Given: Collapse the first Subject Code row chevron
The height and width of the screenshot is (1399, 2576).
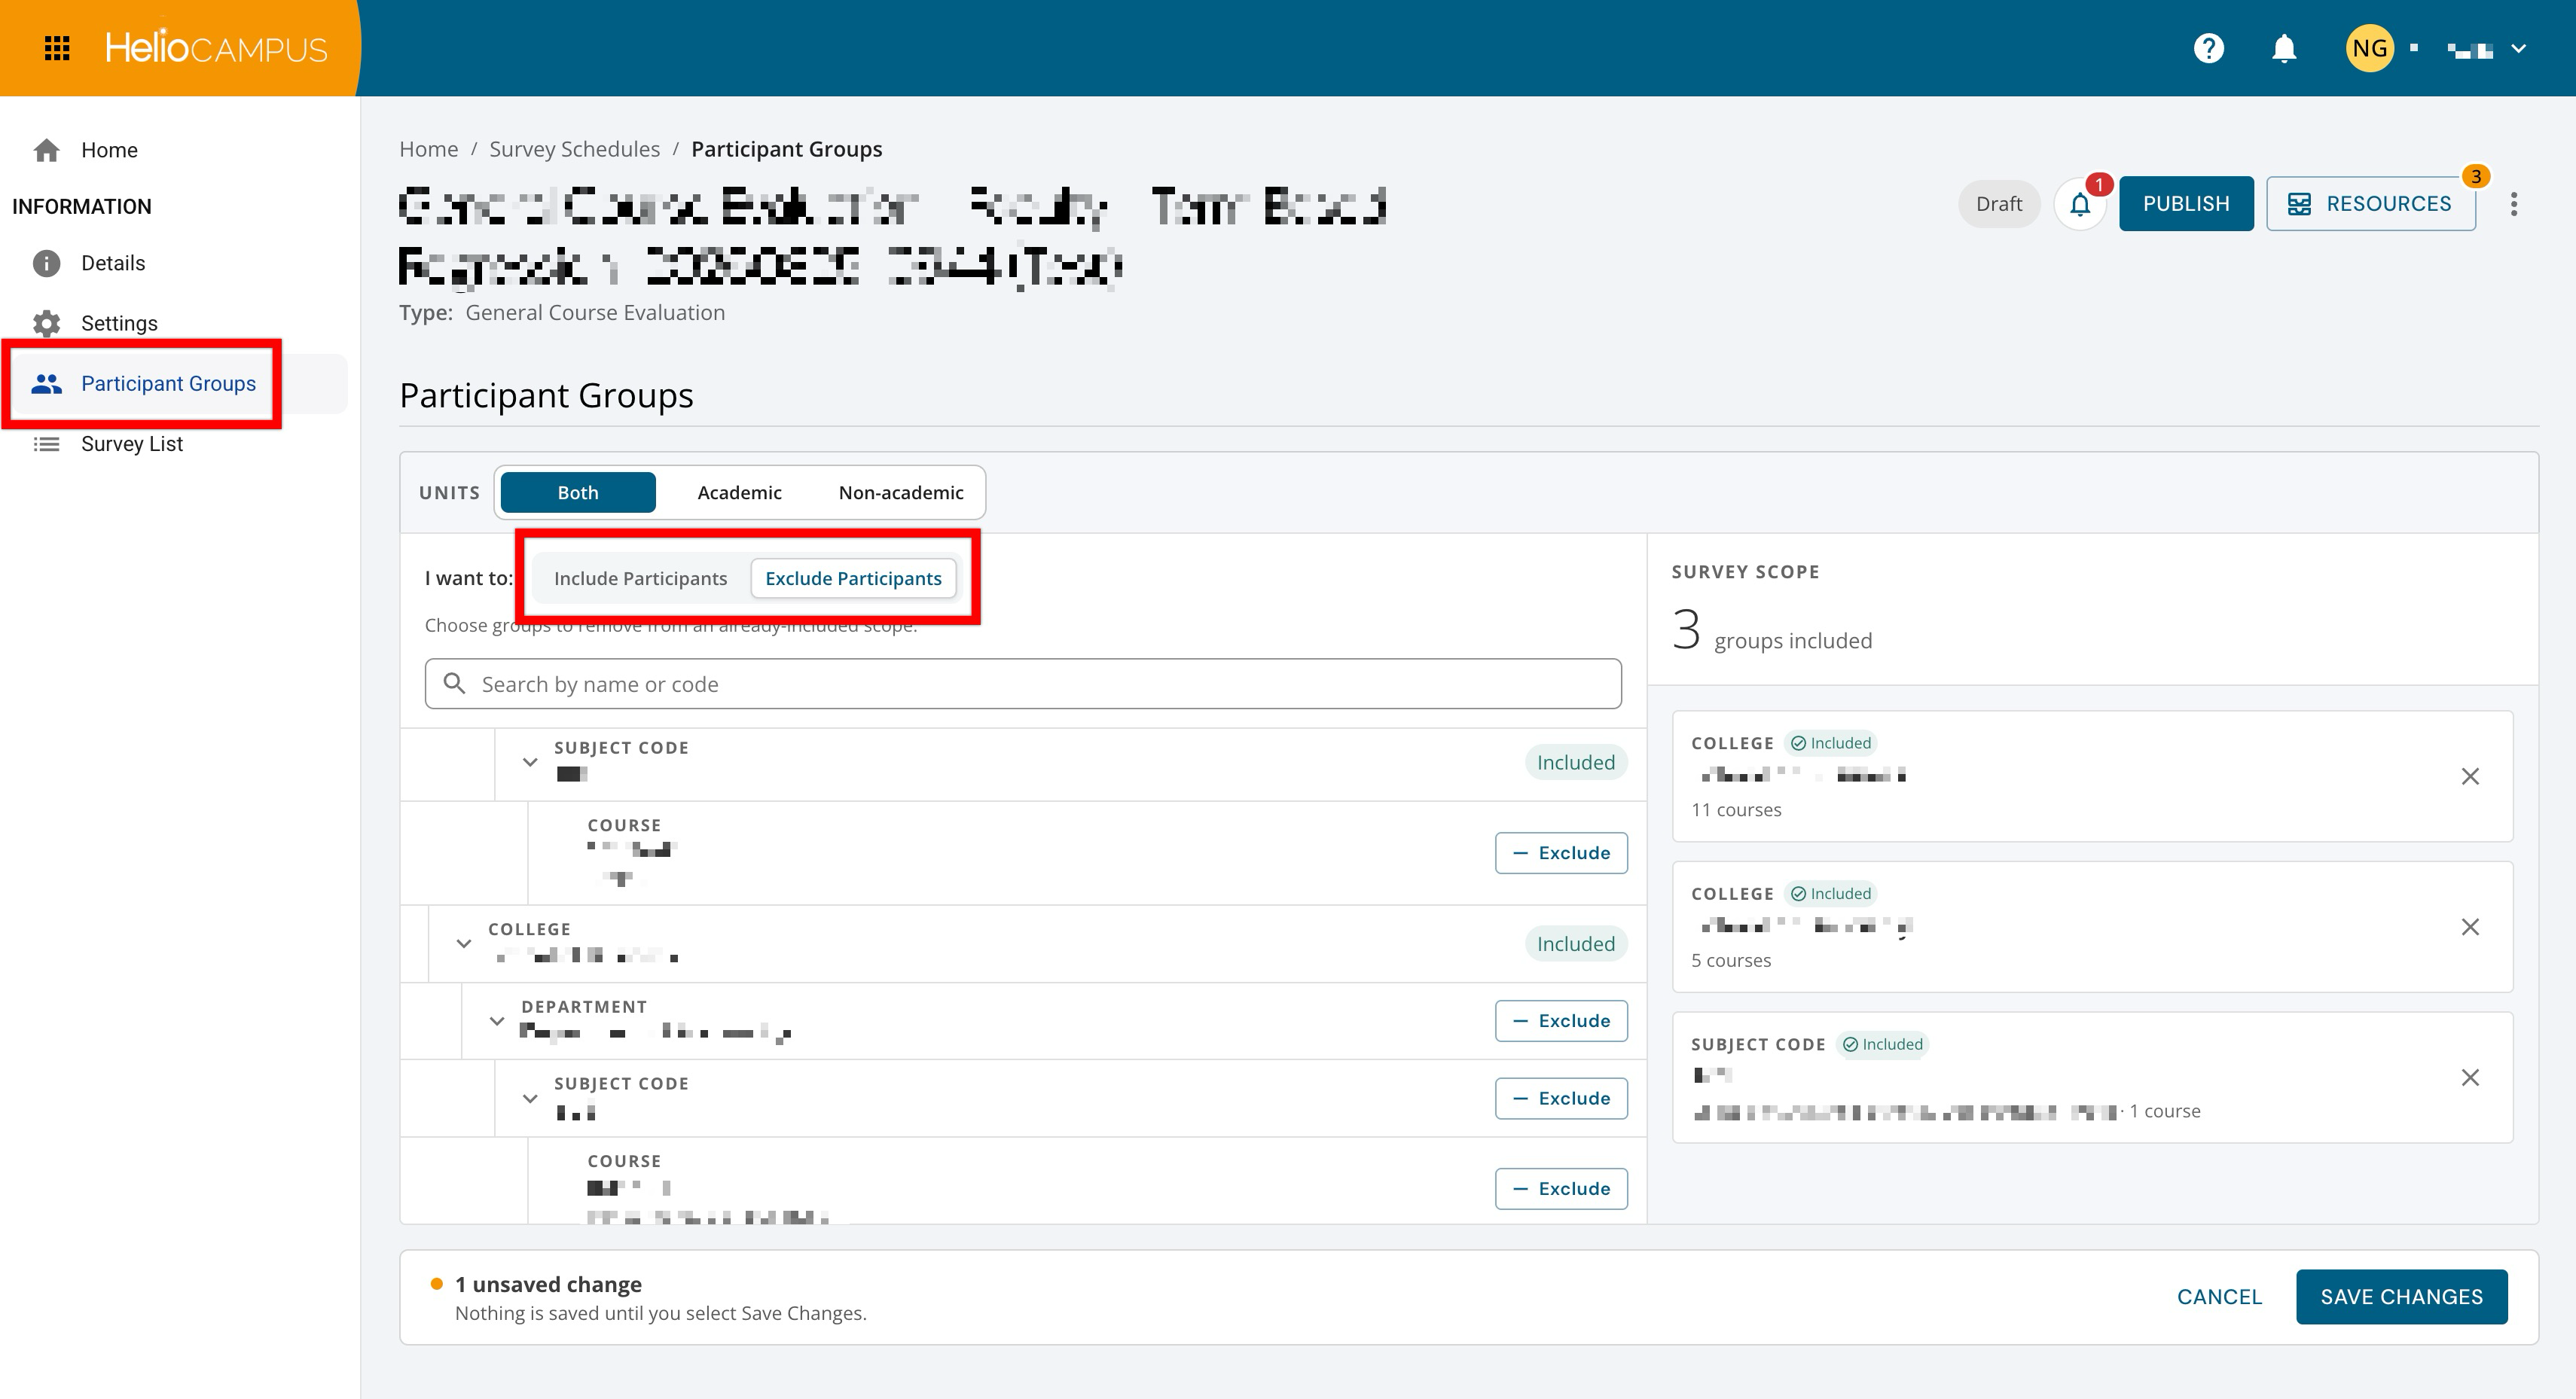Looking at the screenshot, I should coord(530,762).
